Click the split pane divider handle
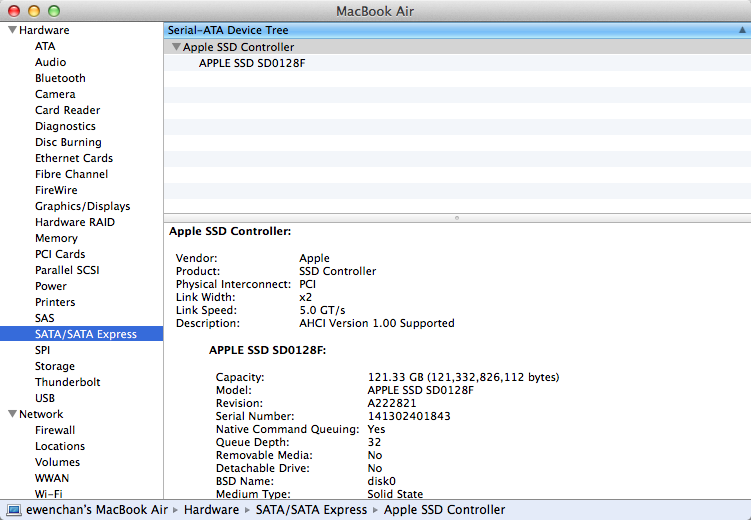Screen dimensions: 751x520 [457, 218]
